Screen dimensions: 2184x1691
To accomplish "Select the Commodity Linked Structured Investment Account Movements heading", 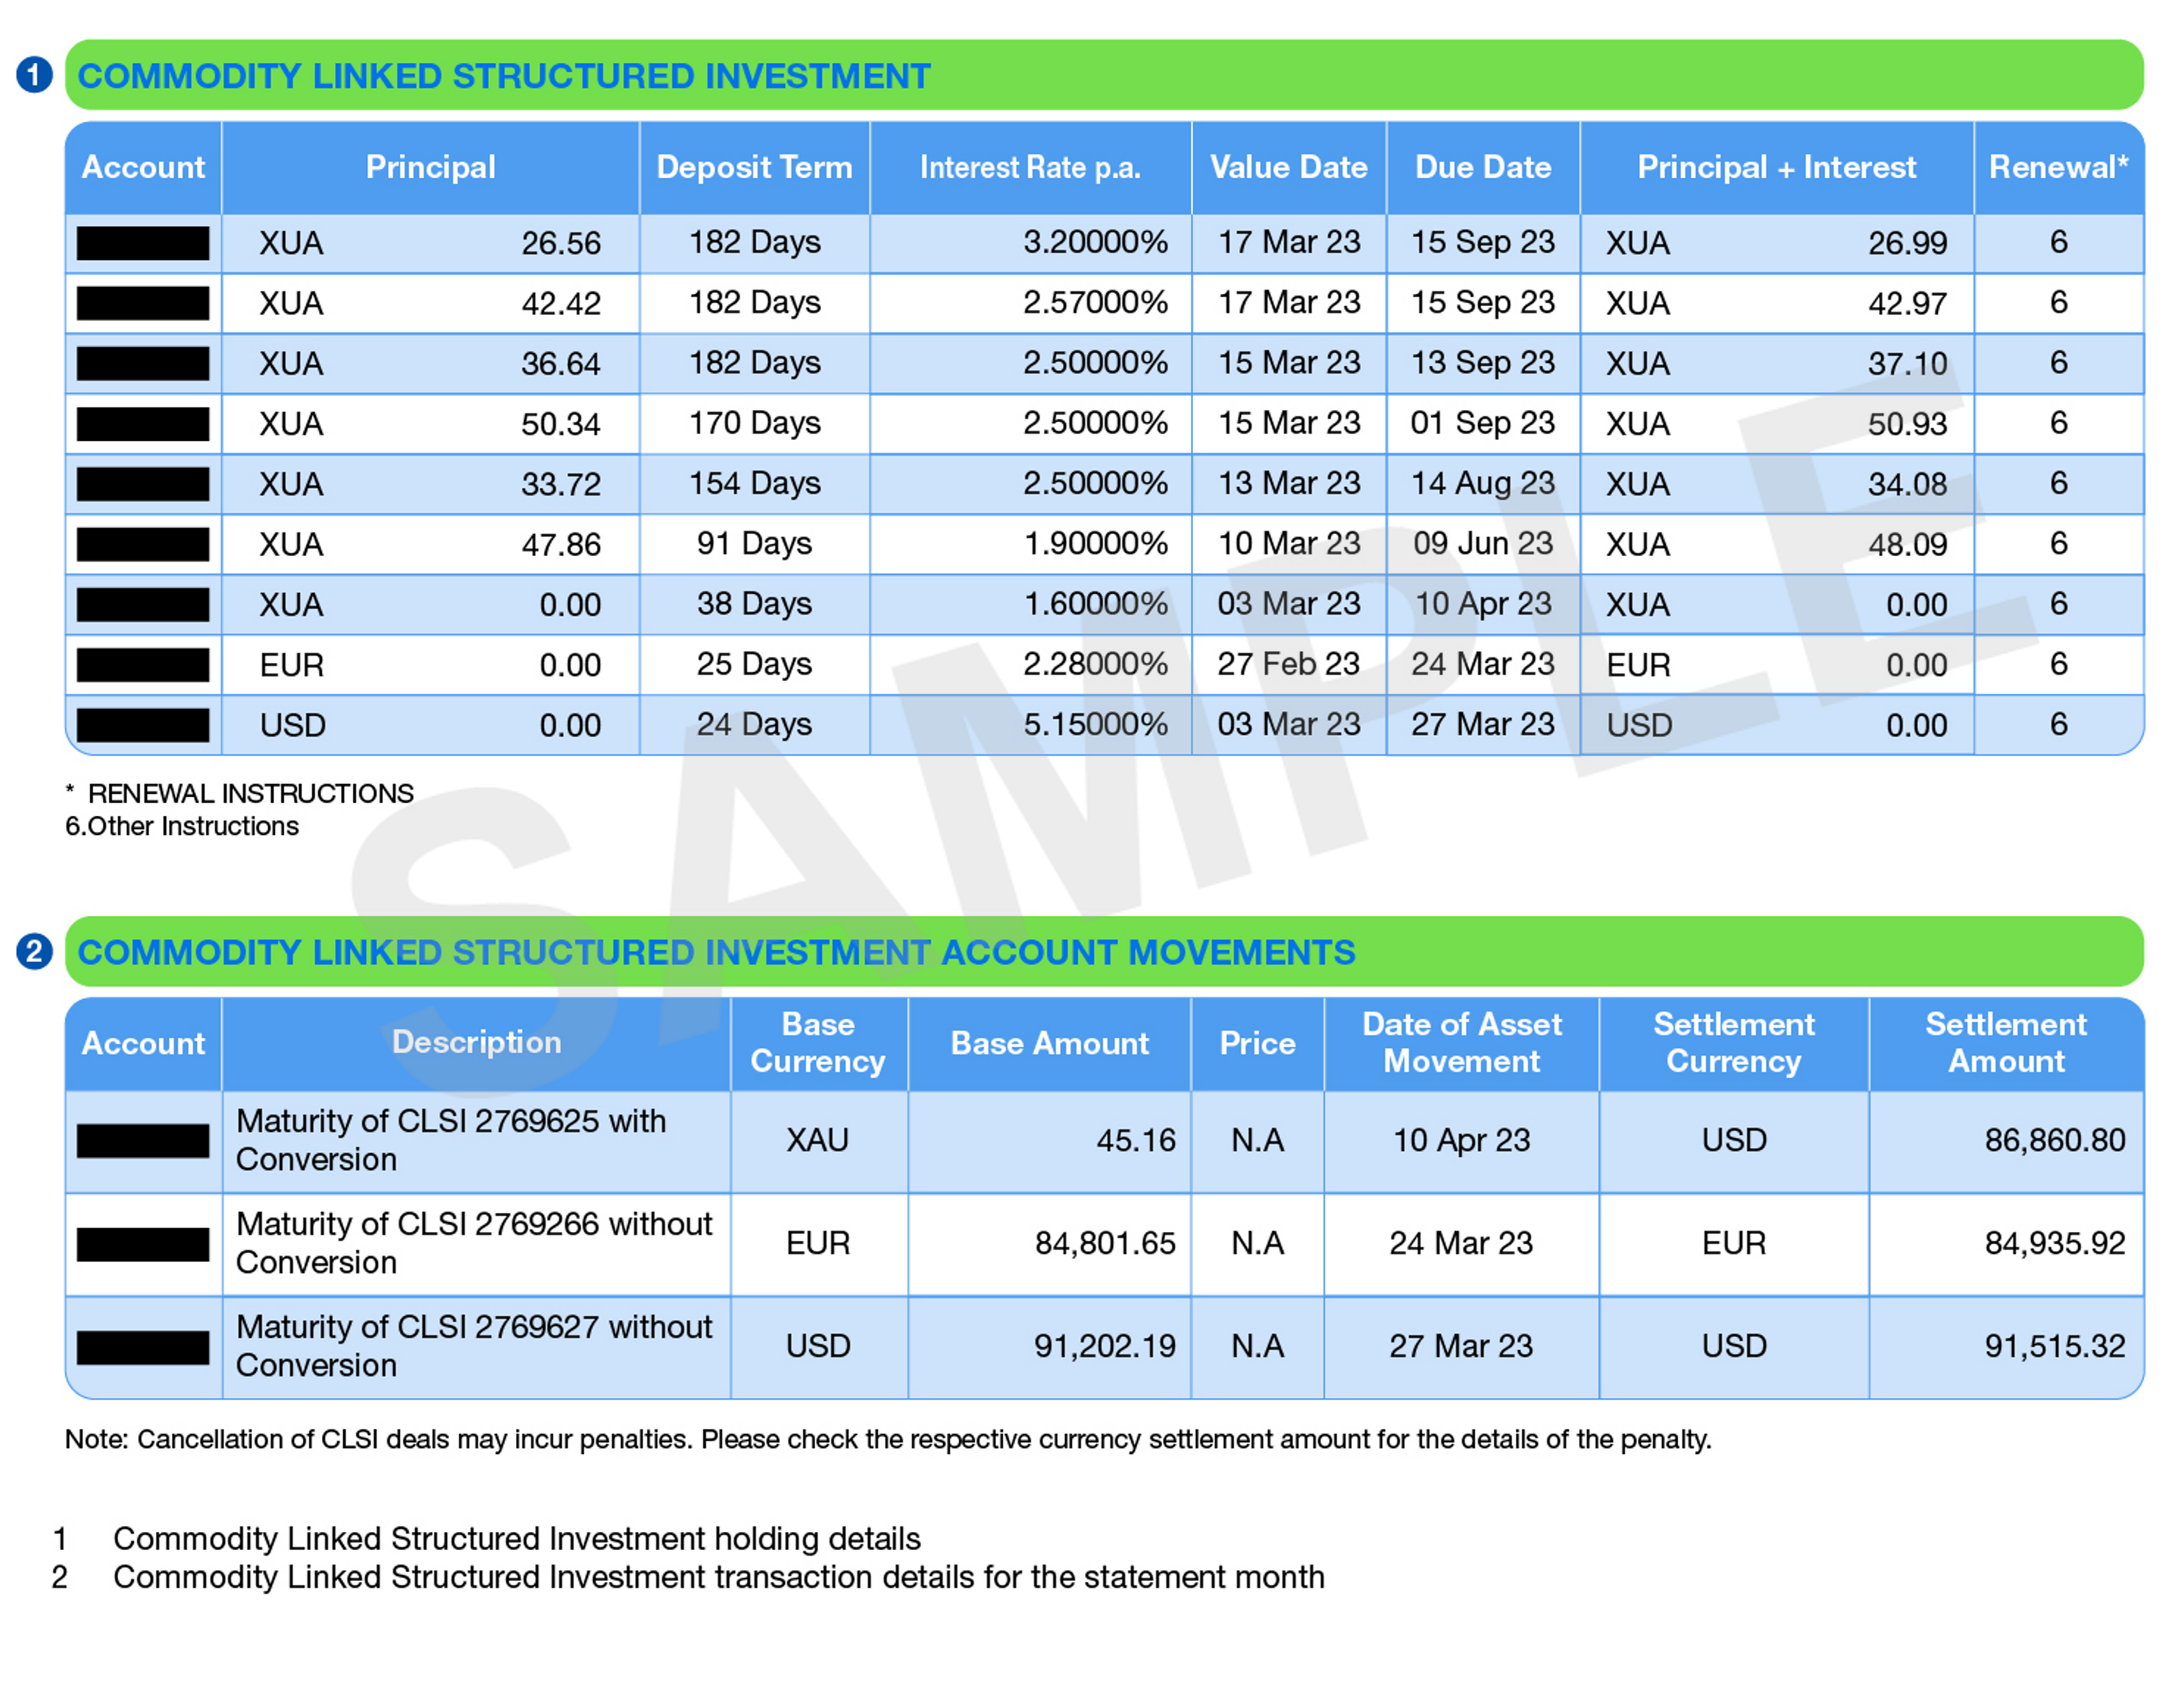I will click(716, 952).
